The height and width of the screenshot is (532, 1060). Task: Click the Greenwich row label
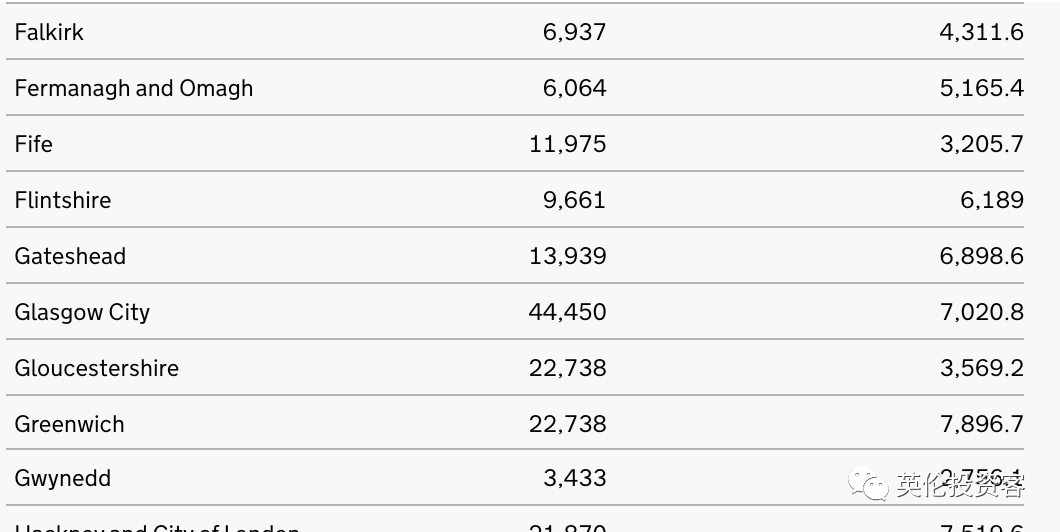pyautogui.click(x=70, y=425)
